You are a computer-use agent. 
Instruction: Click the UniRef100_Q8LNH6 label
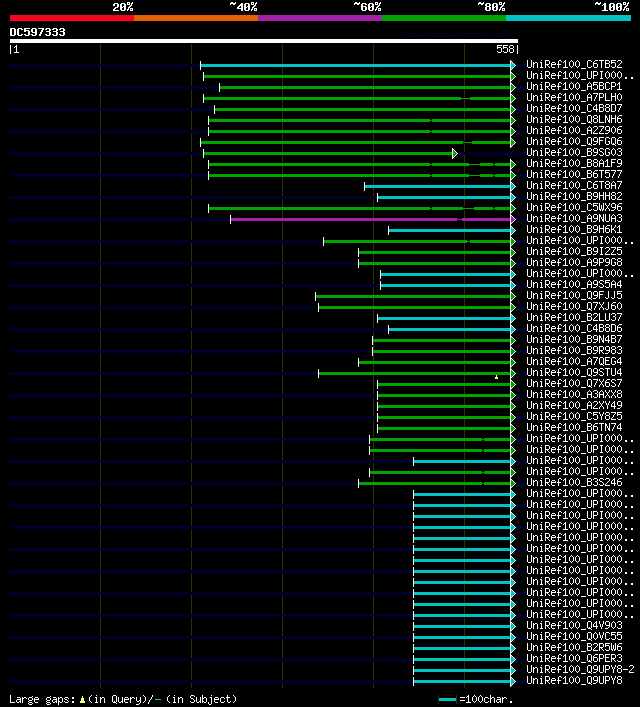[x=574, y=119]
